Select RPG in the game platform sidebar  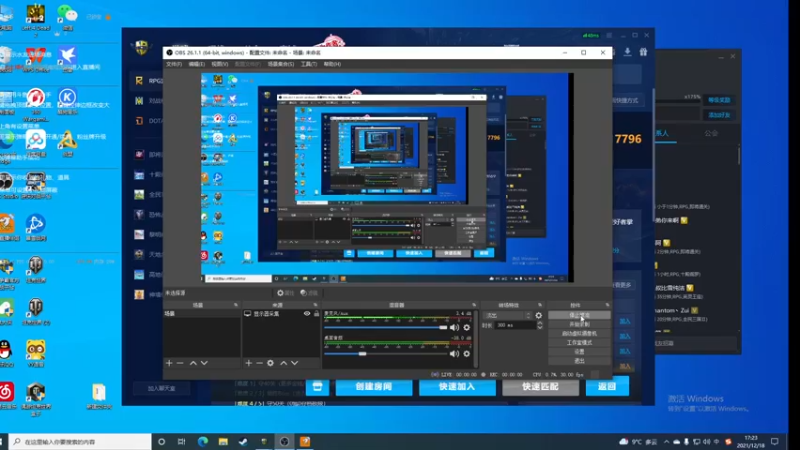pos(149,81)
